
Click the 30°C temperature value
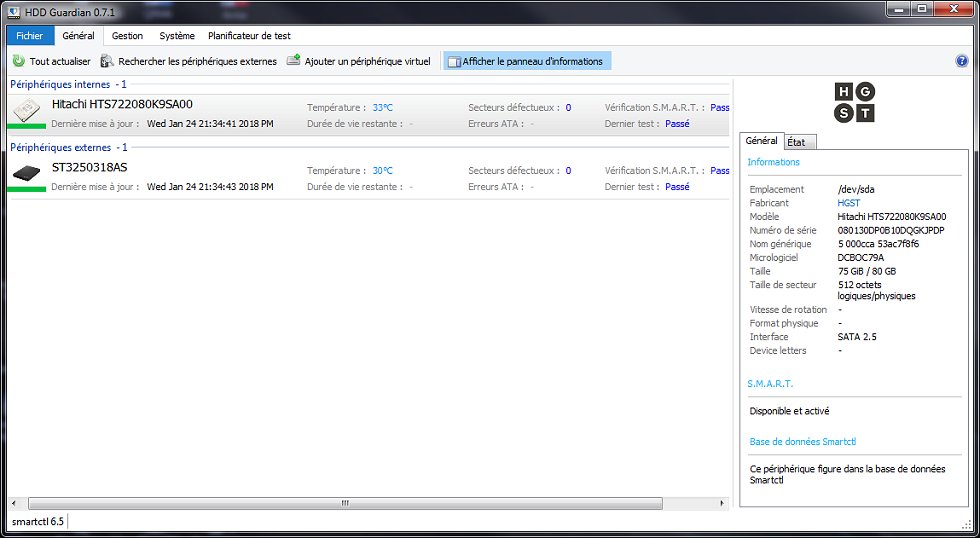tap(382, 171)
